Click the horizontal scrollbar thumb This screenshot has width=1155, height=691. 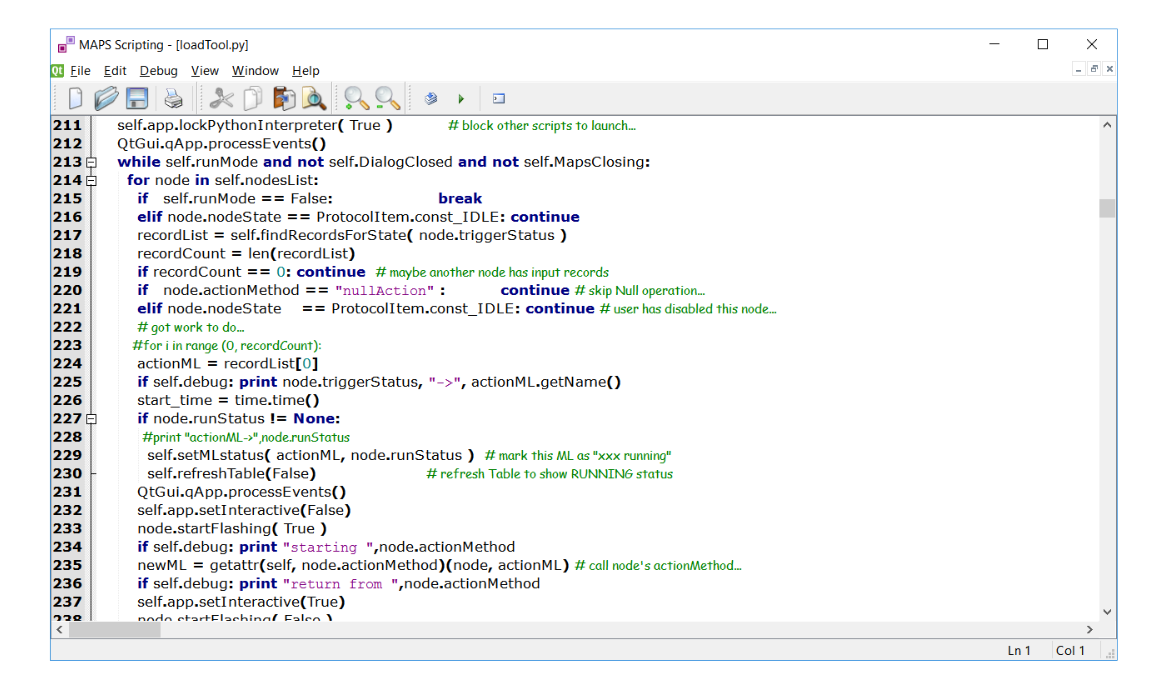point(115,630)
